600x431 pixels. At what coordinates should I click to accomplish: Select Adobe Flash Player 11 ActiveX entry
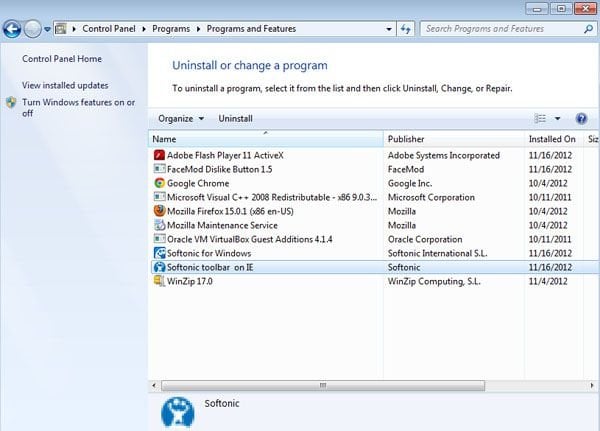coord(225,155)
